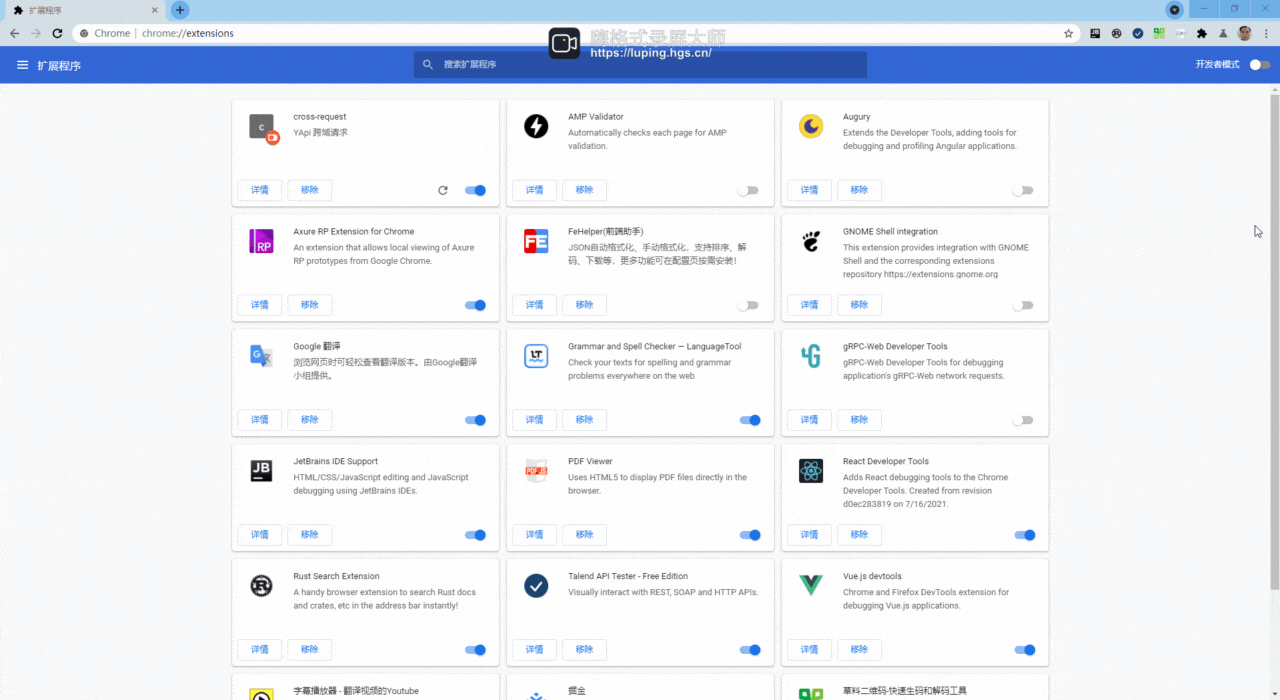Disable the cross-request extension toggle
Viewport: 1280px width, 700px height.
[x=475, y=190]
